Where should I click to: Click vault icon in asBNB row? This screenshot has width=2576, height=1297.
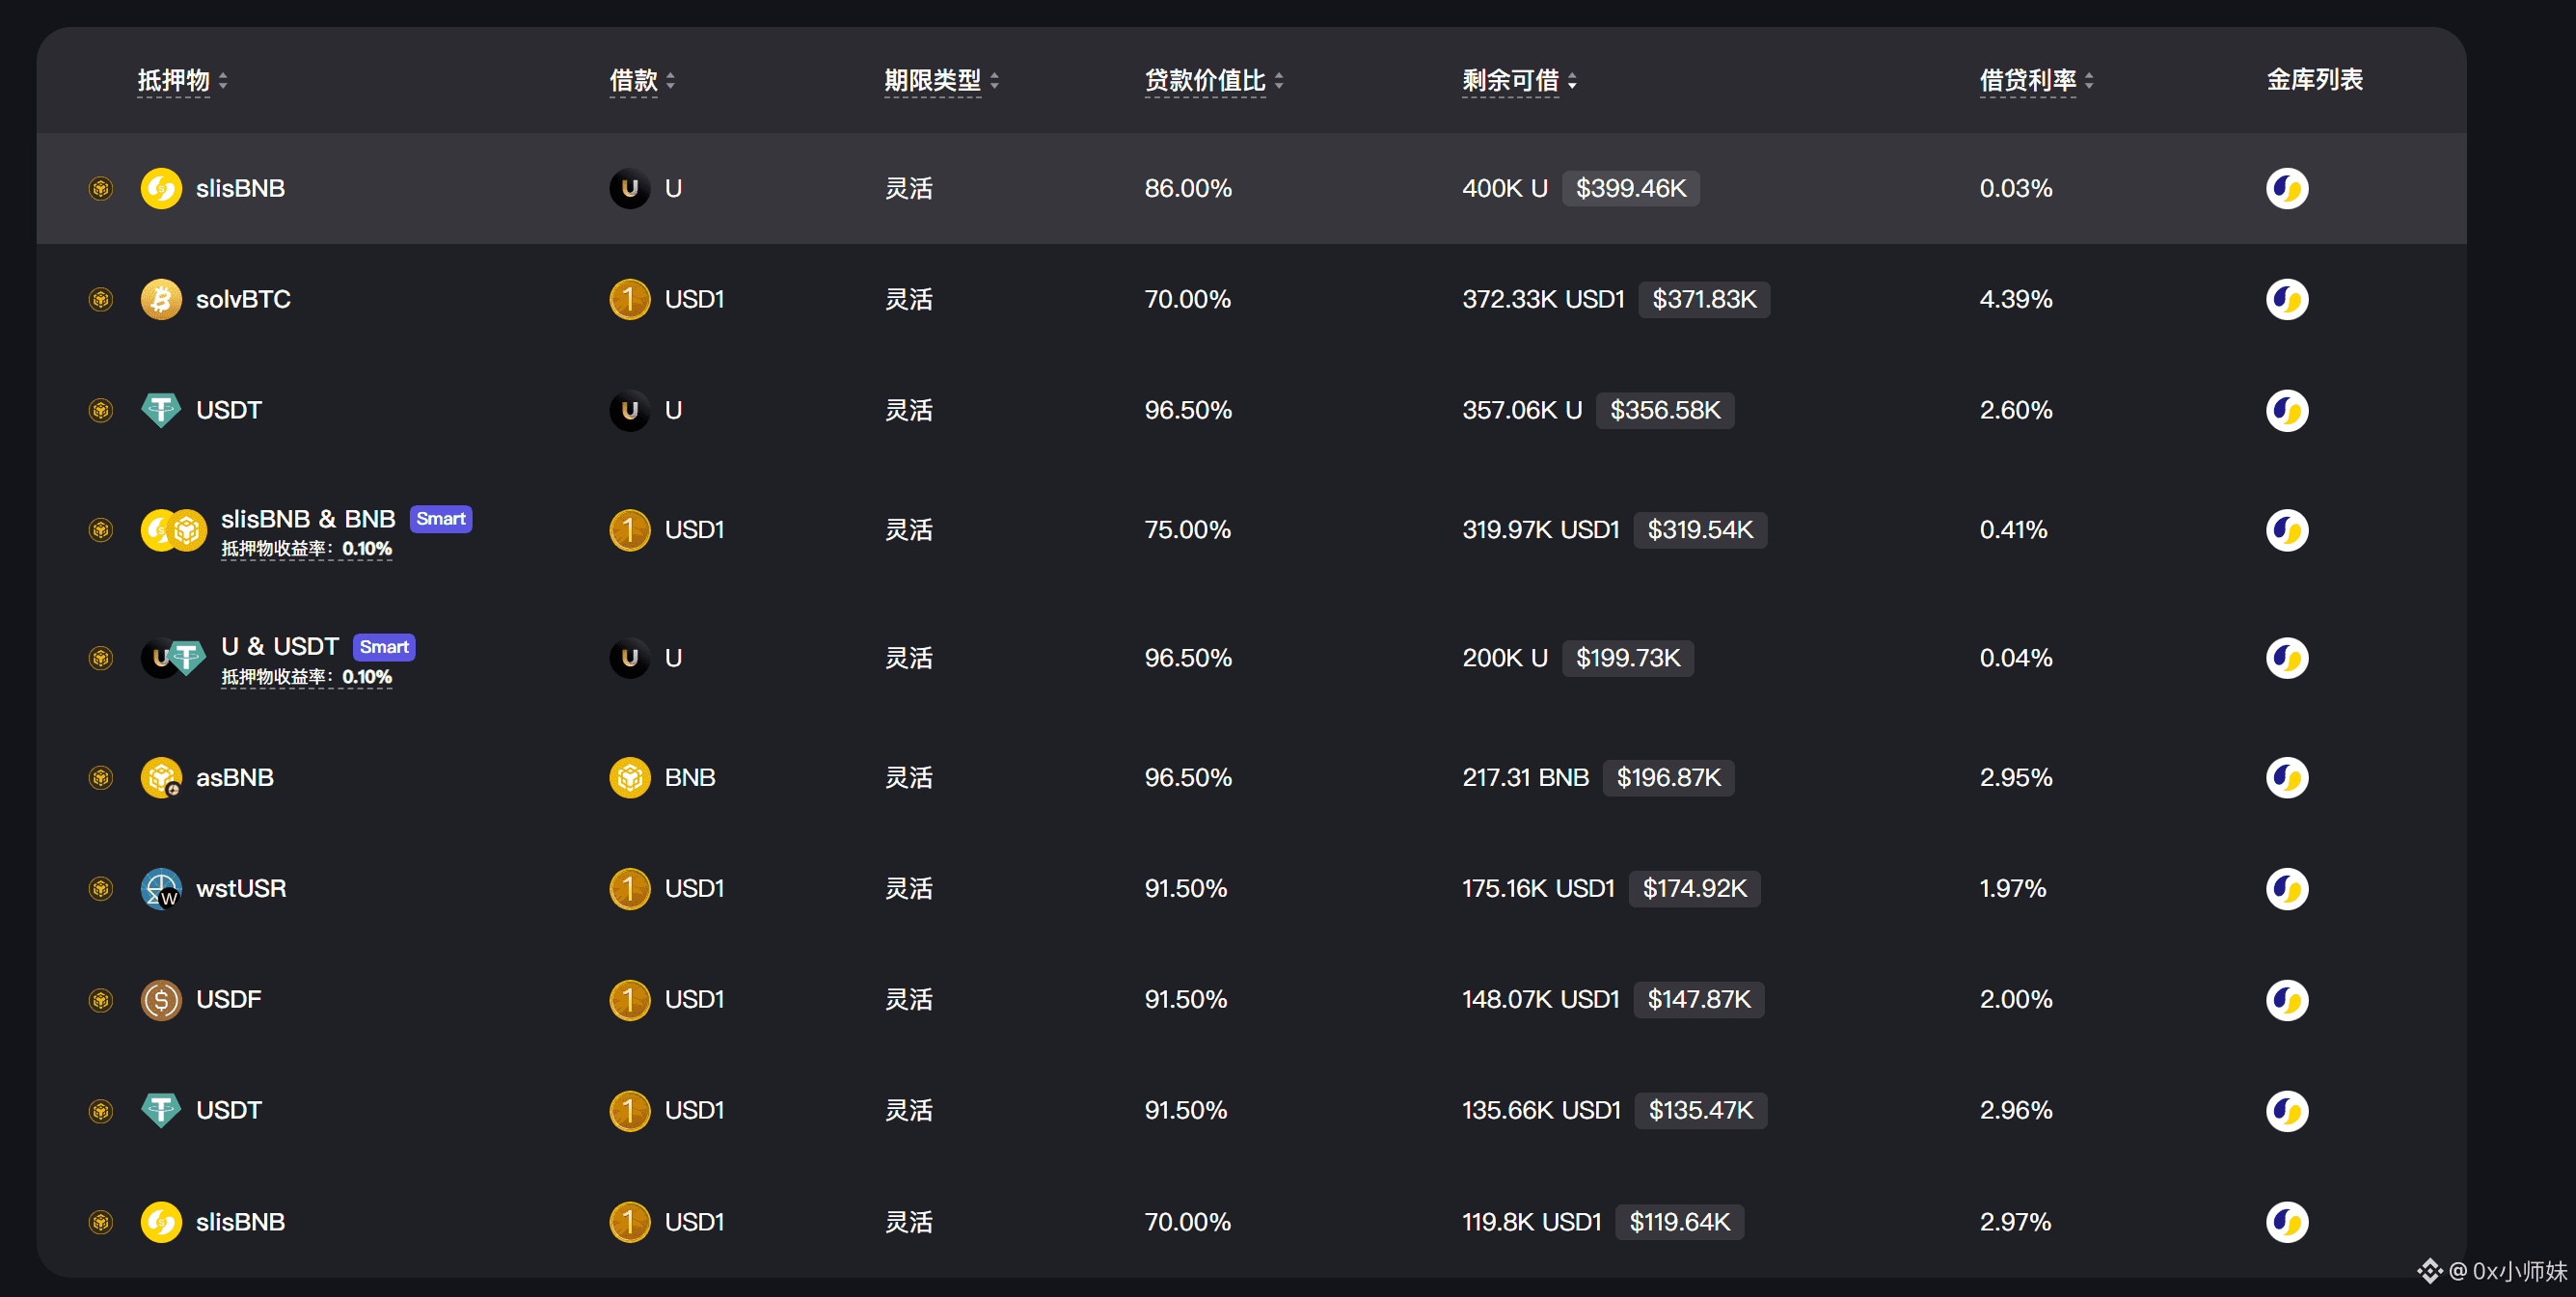pyautogui.click(x=2286, y=777)
